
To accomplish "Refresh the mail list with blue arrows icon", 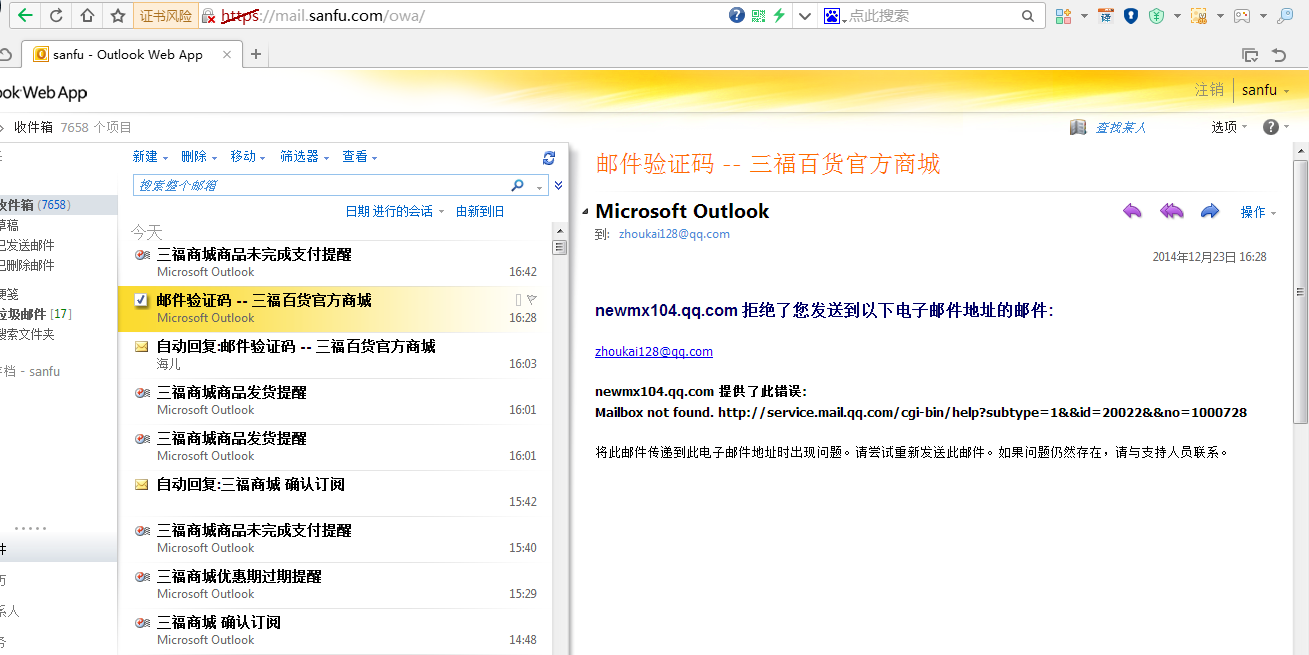I will pyautogui.click(x=549, y=158).
